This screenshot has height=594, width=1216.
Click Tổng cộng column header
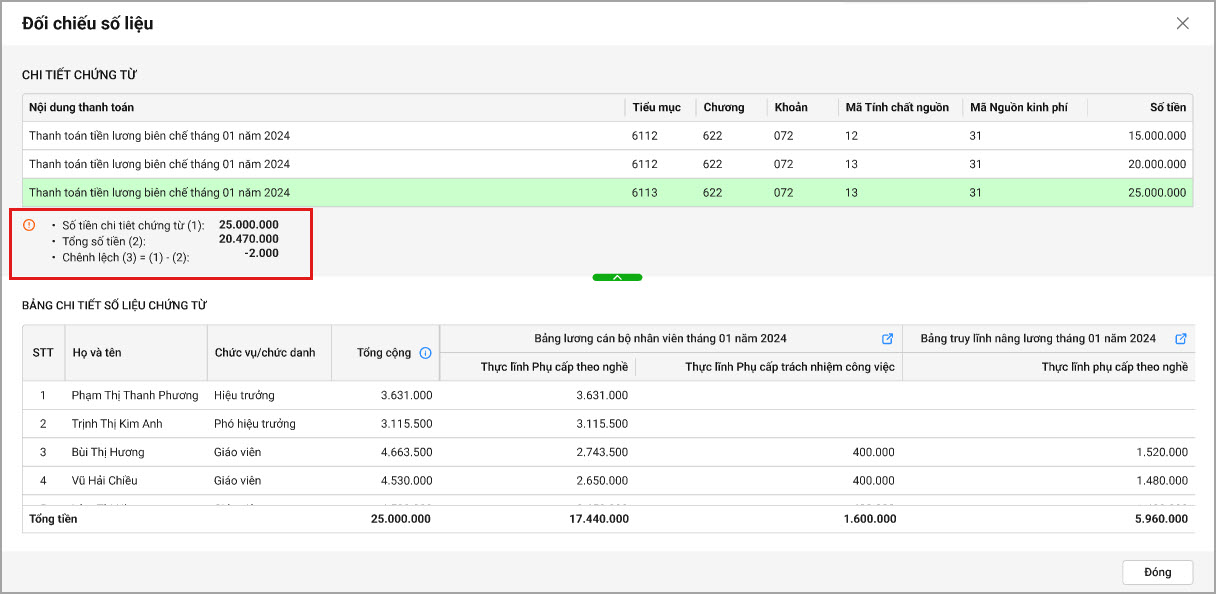coord(384,353)
